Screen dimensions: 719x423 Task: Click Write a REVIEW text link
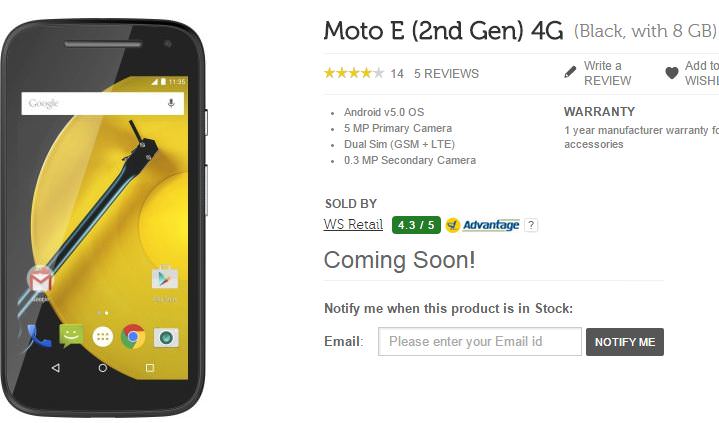click(607, 73)
